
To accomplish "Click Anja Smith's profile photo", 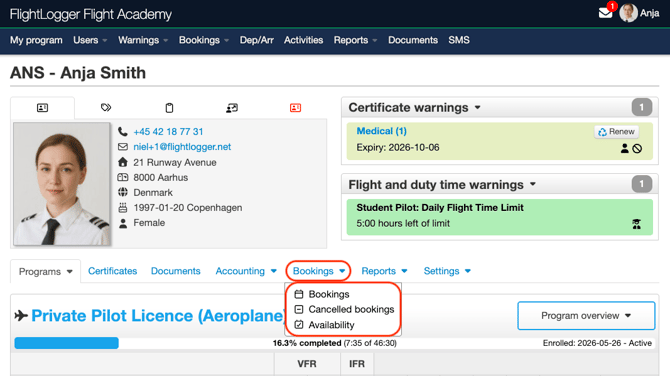I will click(x=62, y=184).
